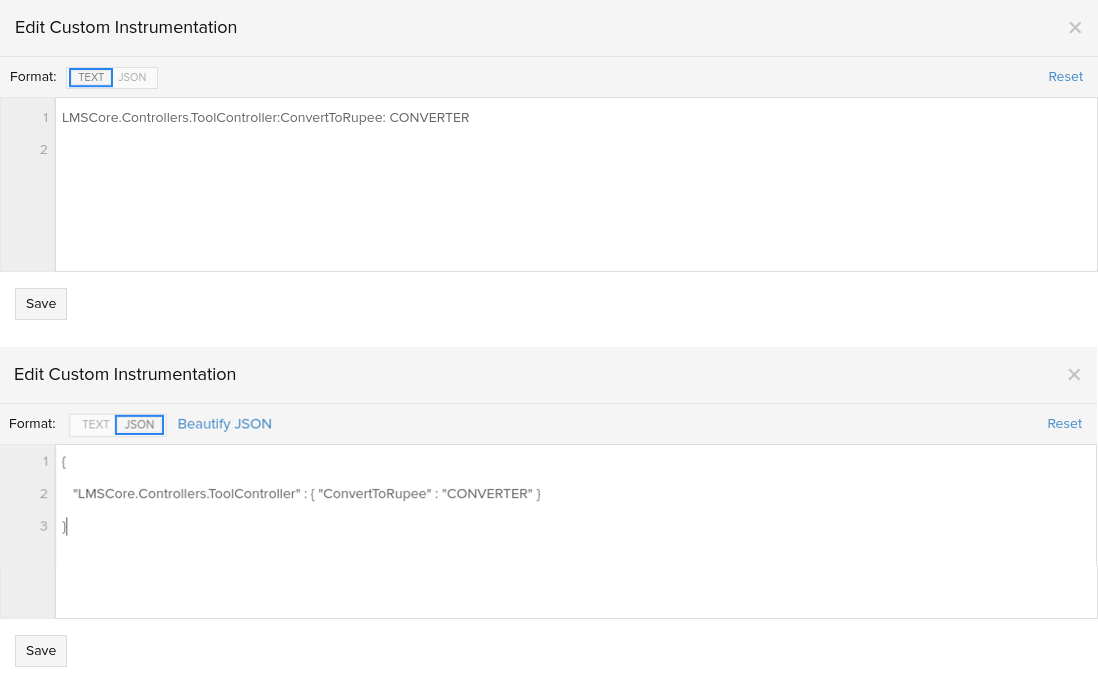Screen dimensions: 1098x678
Task: Select the TEXT format option in the top dialog
Action: pos(90,77)
